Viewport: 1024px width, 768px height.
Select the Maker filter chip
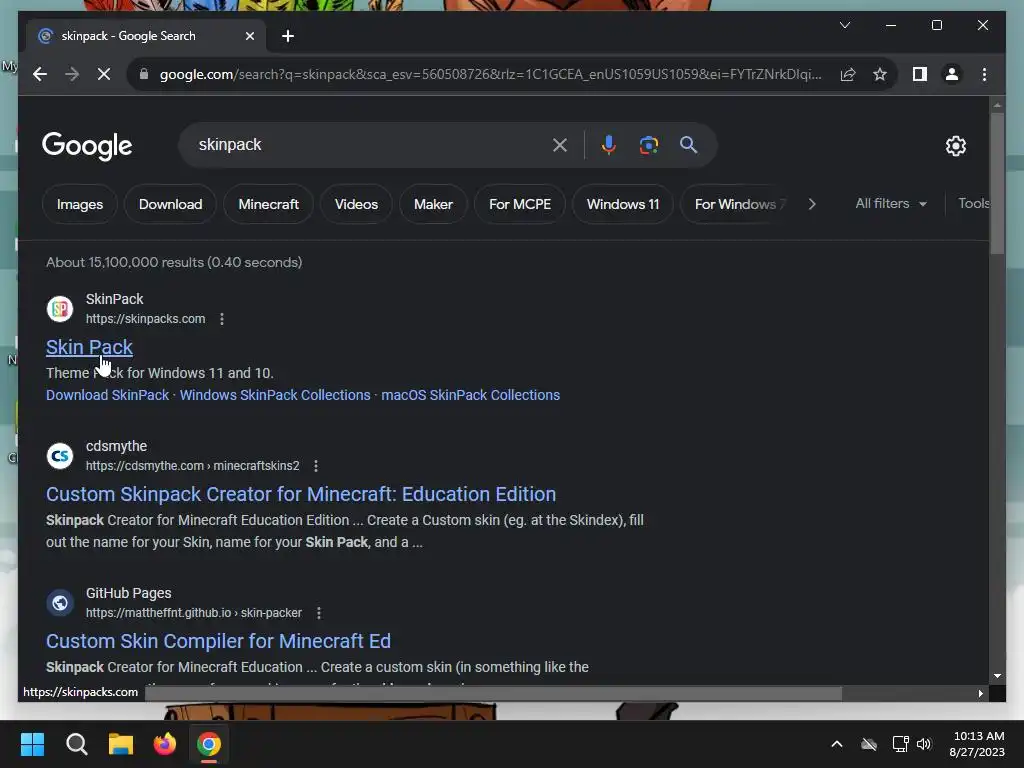(433, 204)
